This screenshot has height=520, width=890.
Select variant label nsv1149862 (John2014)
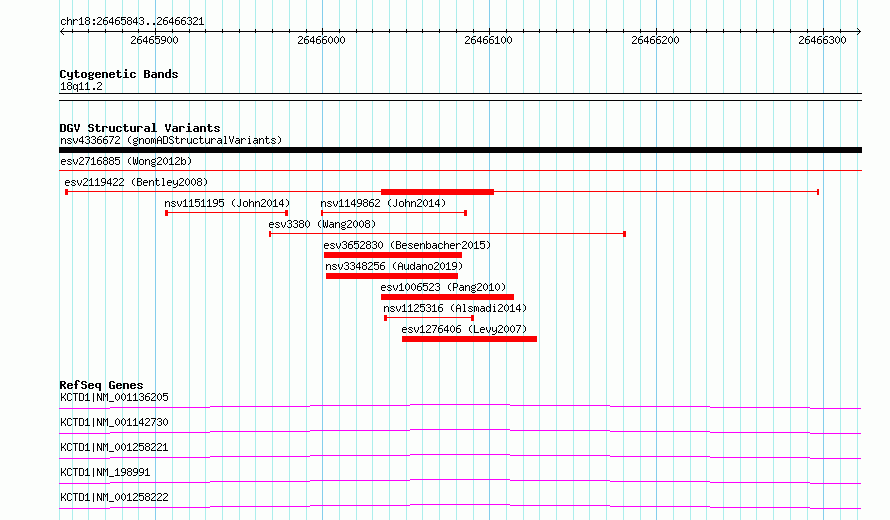383,203
